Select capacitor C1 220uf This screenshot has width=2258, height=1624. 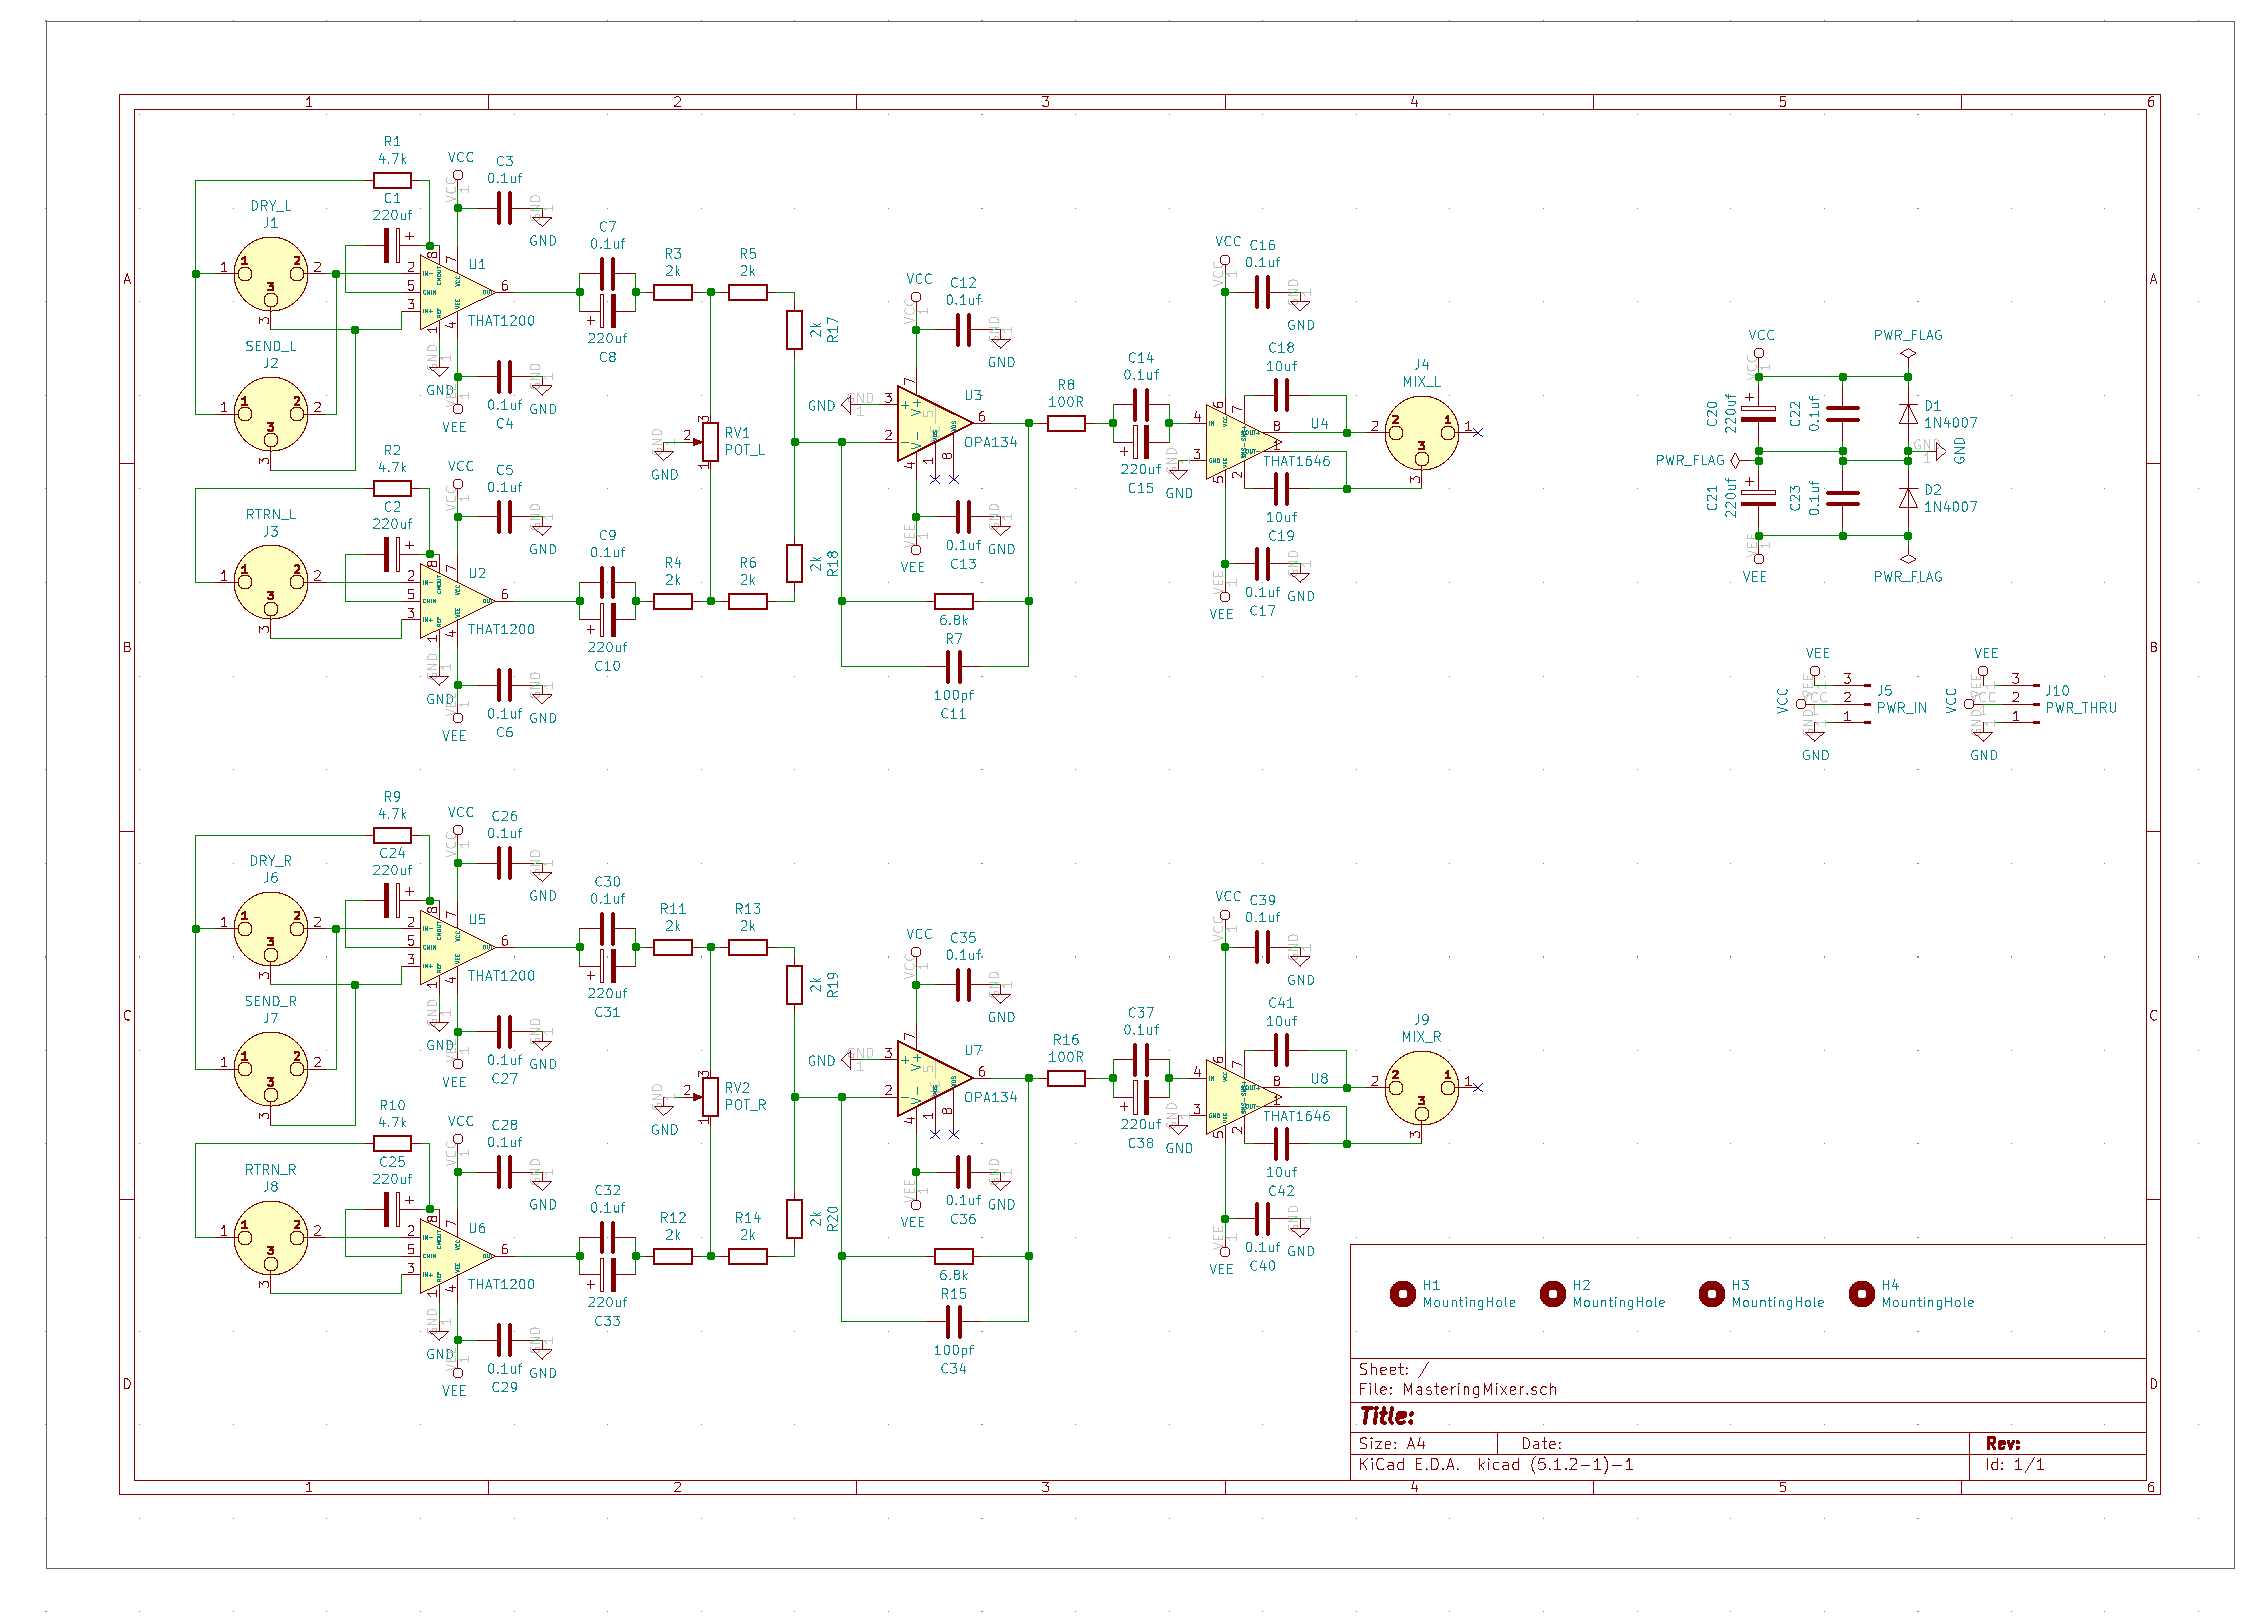pos(392,245)
